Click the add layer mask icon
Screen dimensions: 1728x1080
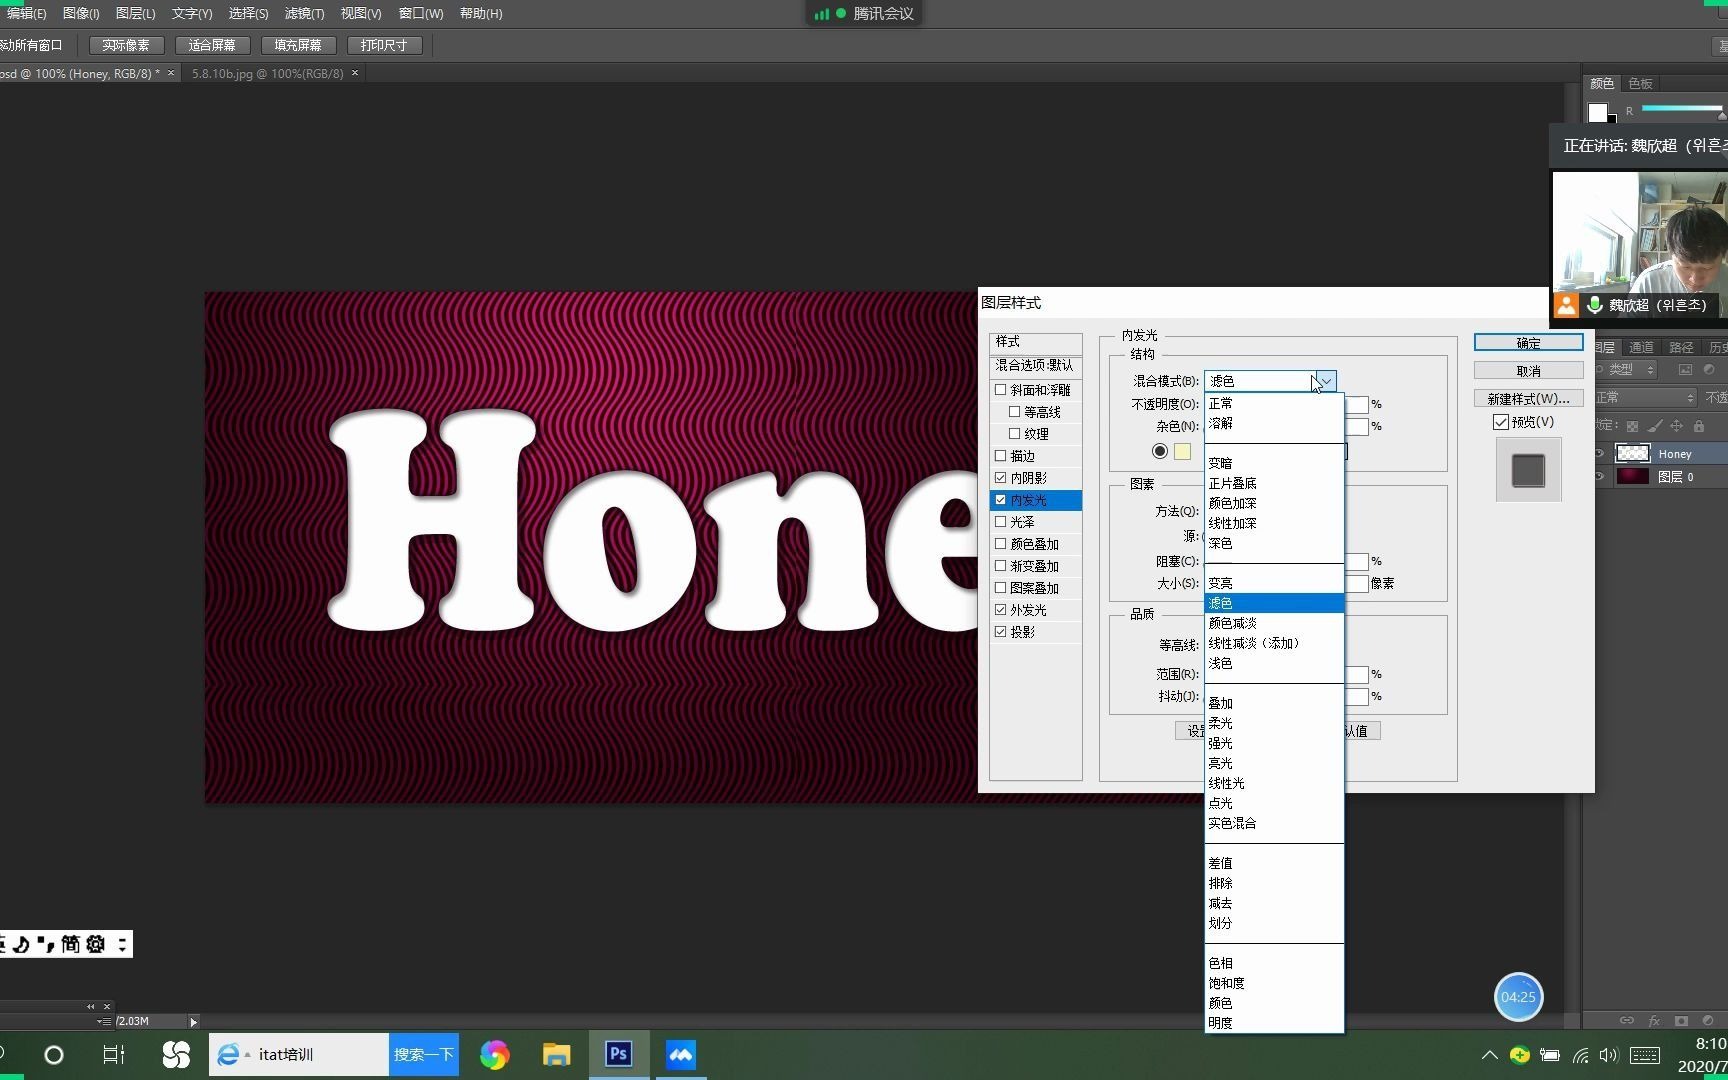tap(1681, 1021)
